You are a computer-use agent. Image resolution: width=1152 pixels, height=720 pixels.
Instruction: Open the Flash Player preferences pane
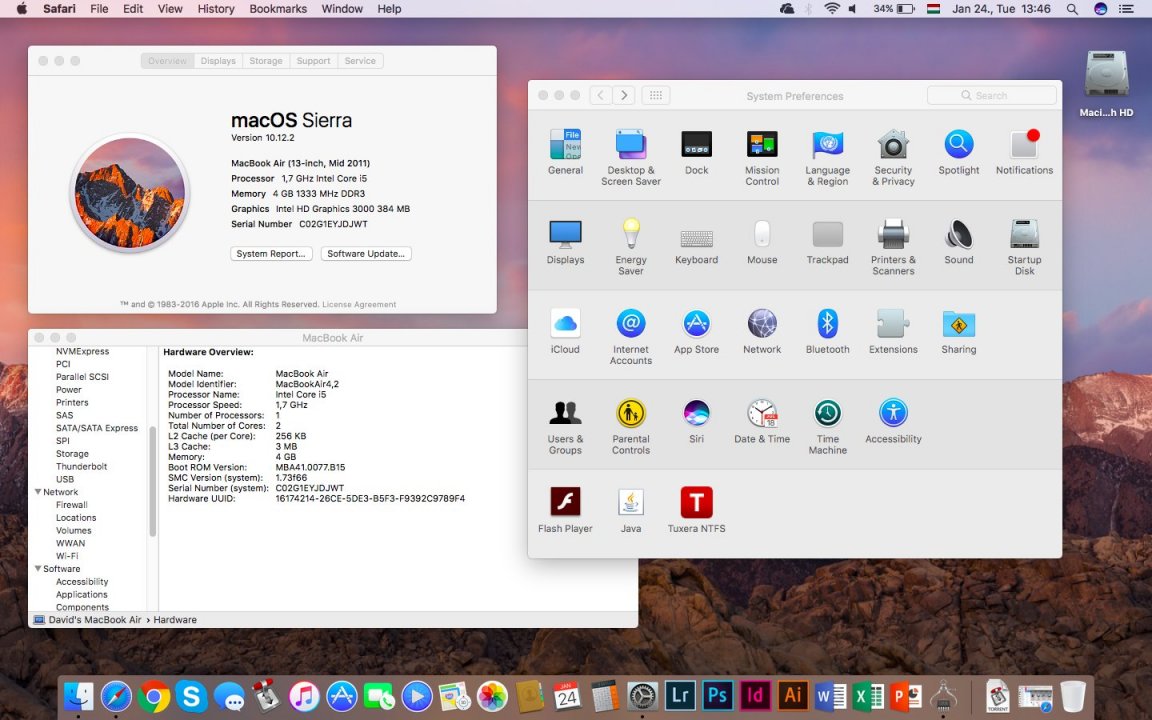pyautogui.click(x=565, y=510)
